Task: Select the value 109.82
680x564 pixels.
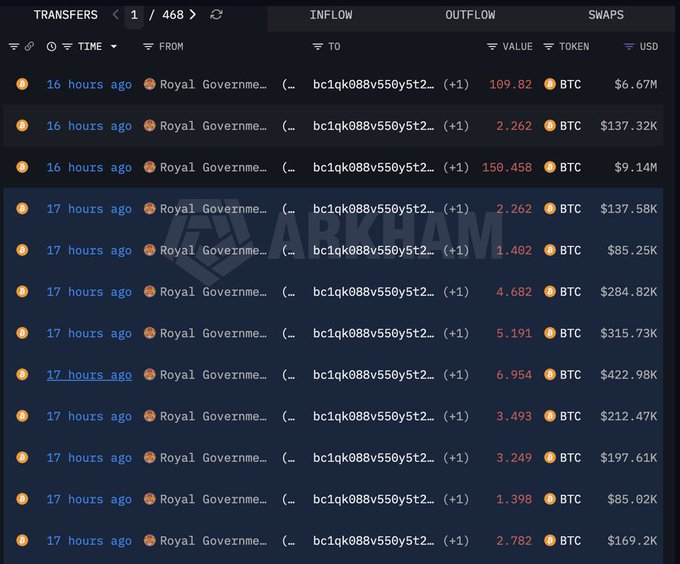Action: [510, 84]
